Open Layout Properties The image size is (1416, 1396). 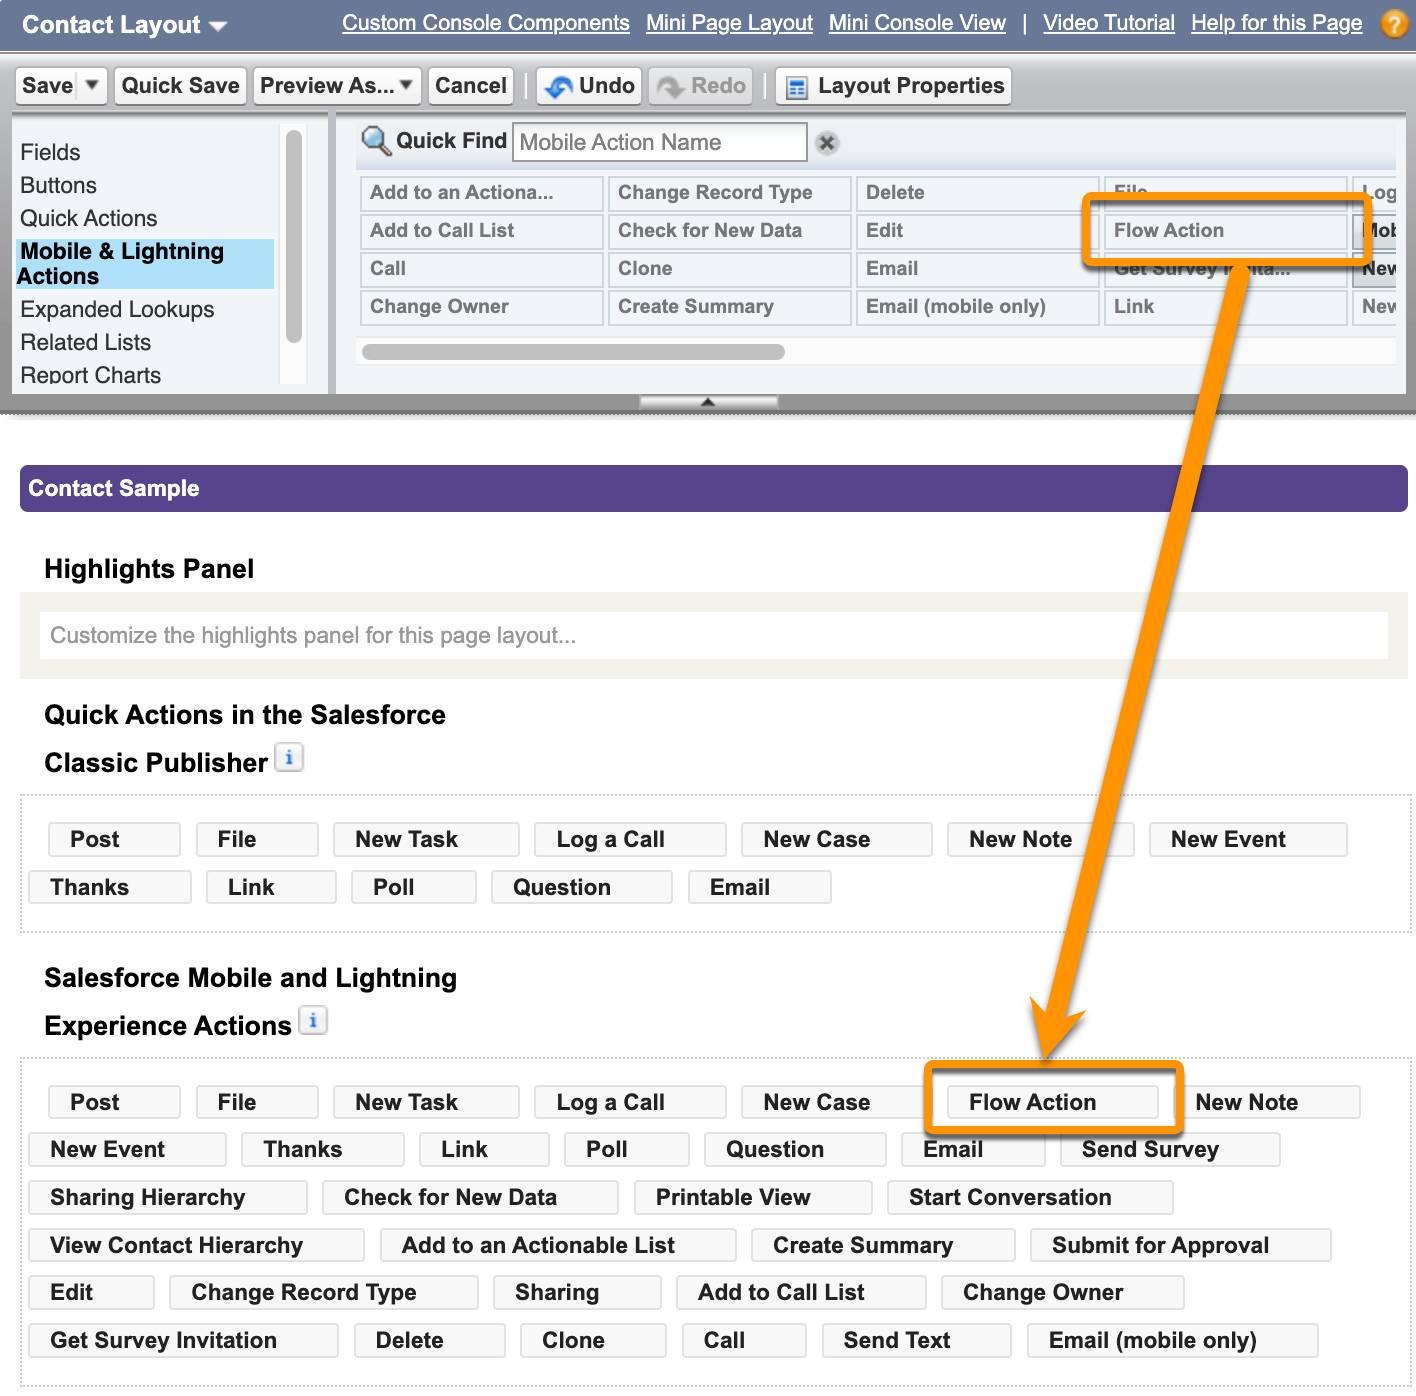tap(894, 86)
